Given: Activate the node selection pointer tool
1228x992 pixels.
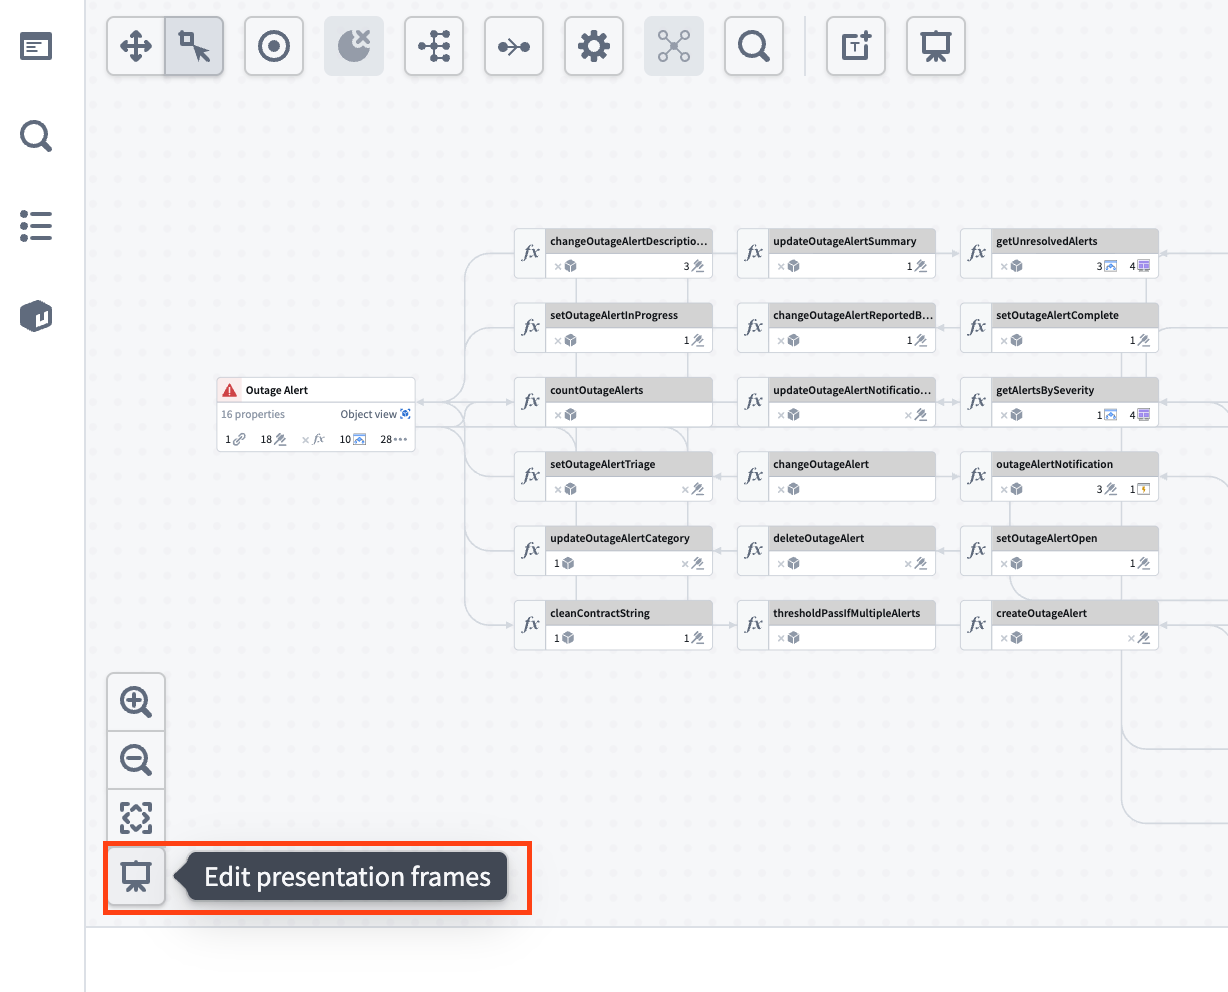Looking at the screenshot, I should (x=194, y=46).
